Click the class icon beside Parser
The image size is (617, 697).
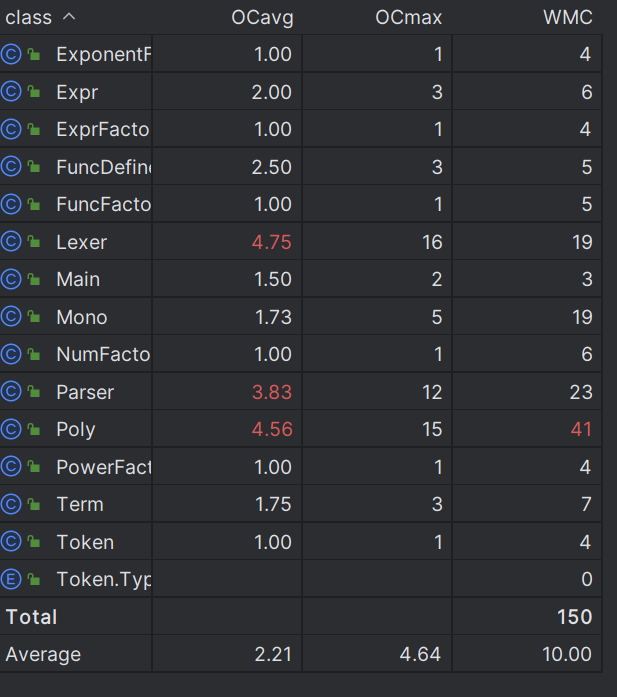point(11,392)
